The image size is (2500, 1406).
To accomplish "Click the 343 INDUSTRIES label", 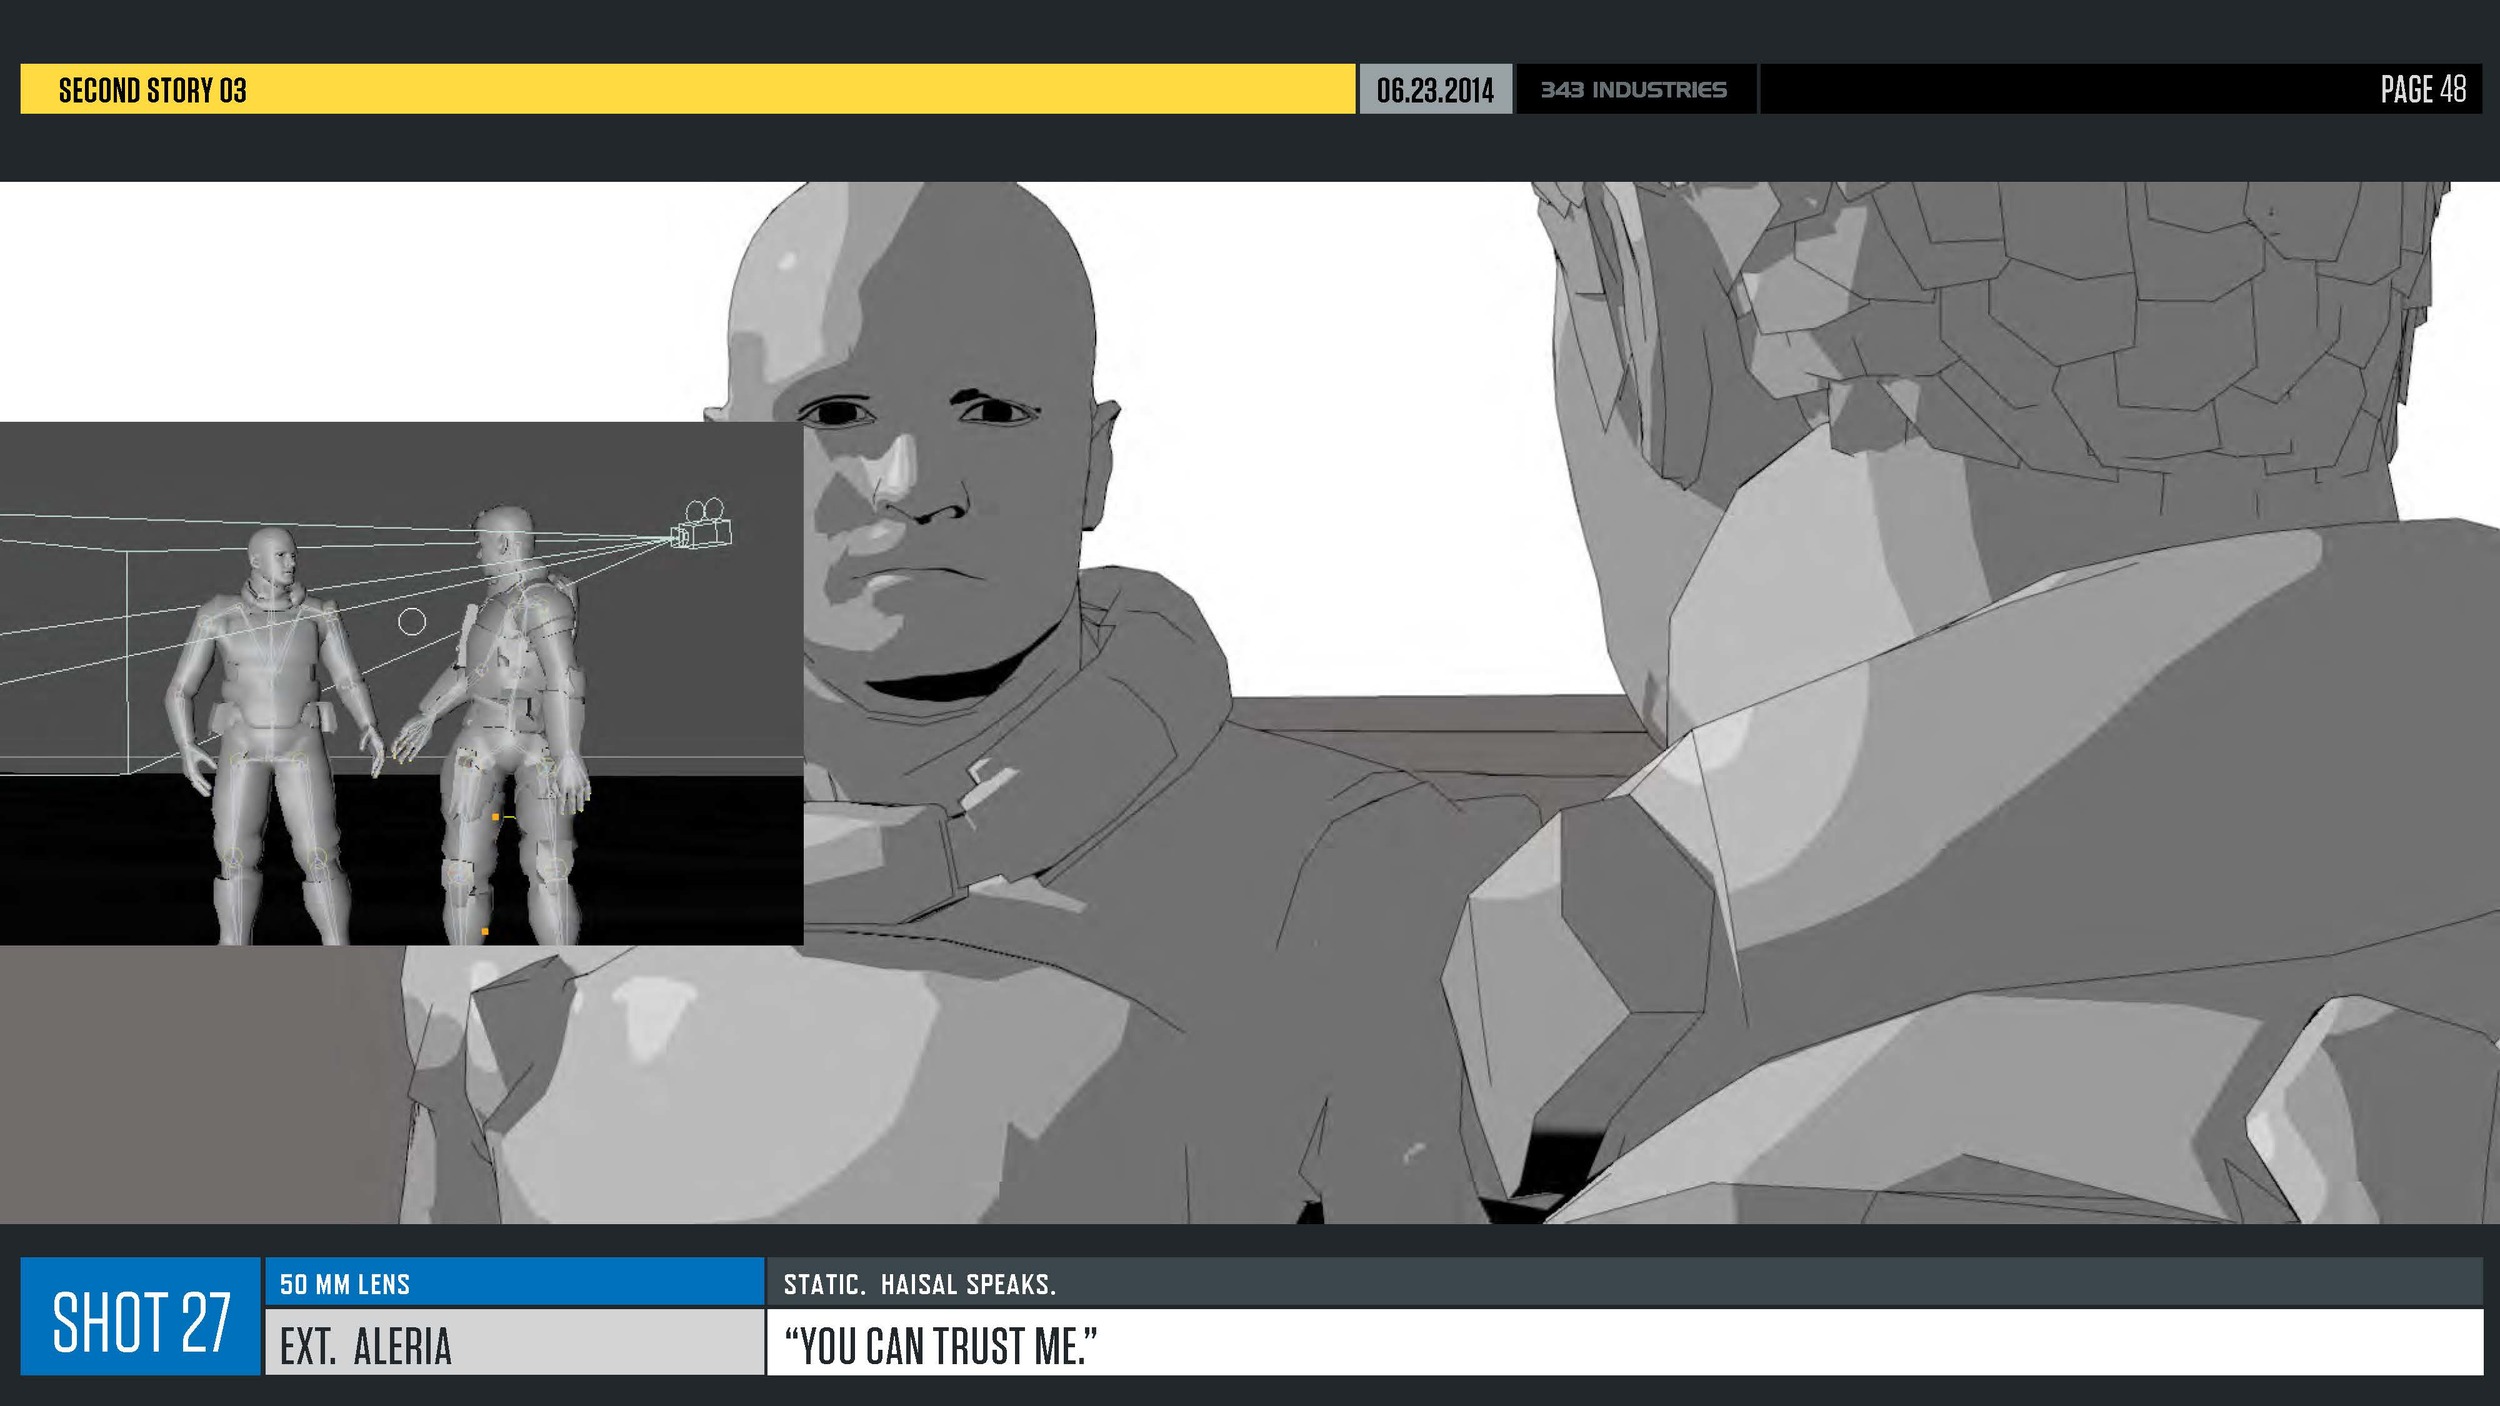I will (x=1634, y=90).
